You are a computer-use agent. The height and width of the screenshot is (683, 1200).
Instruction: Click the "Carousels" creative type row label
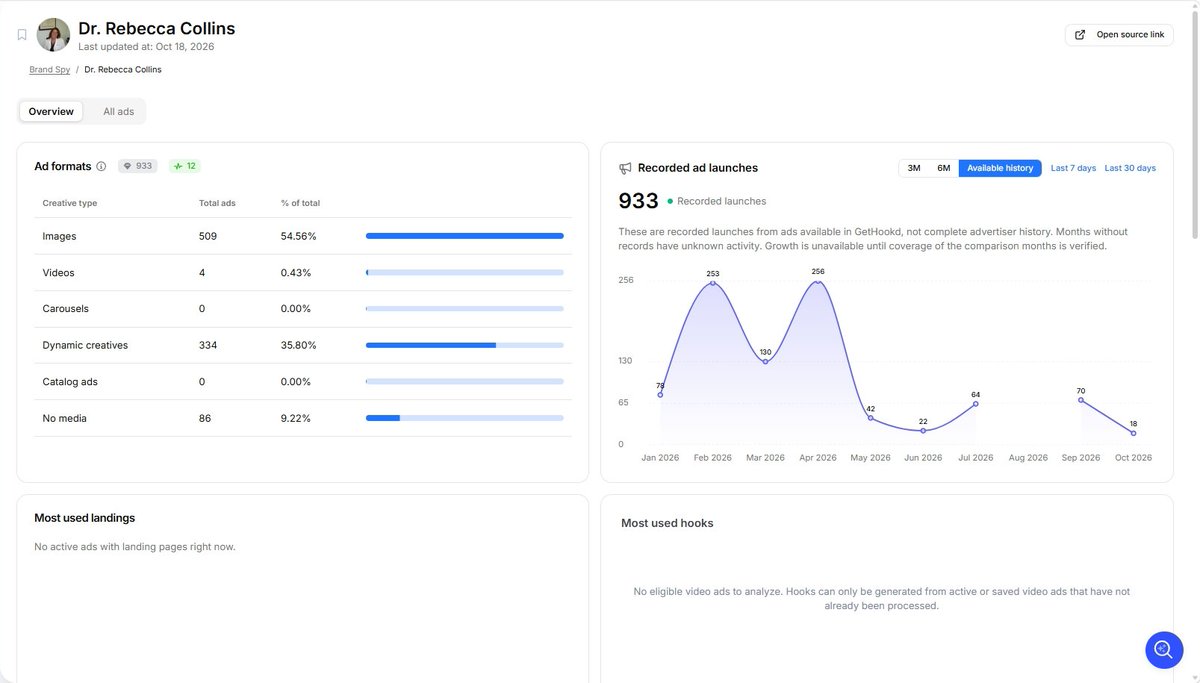pyautogui.click(x=65, y=309)
